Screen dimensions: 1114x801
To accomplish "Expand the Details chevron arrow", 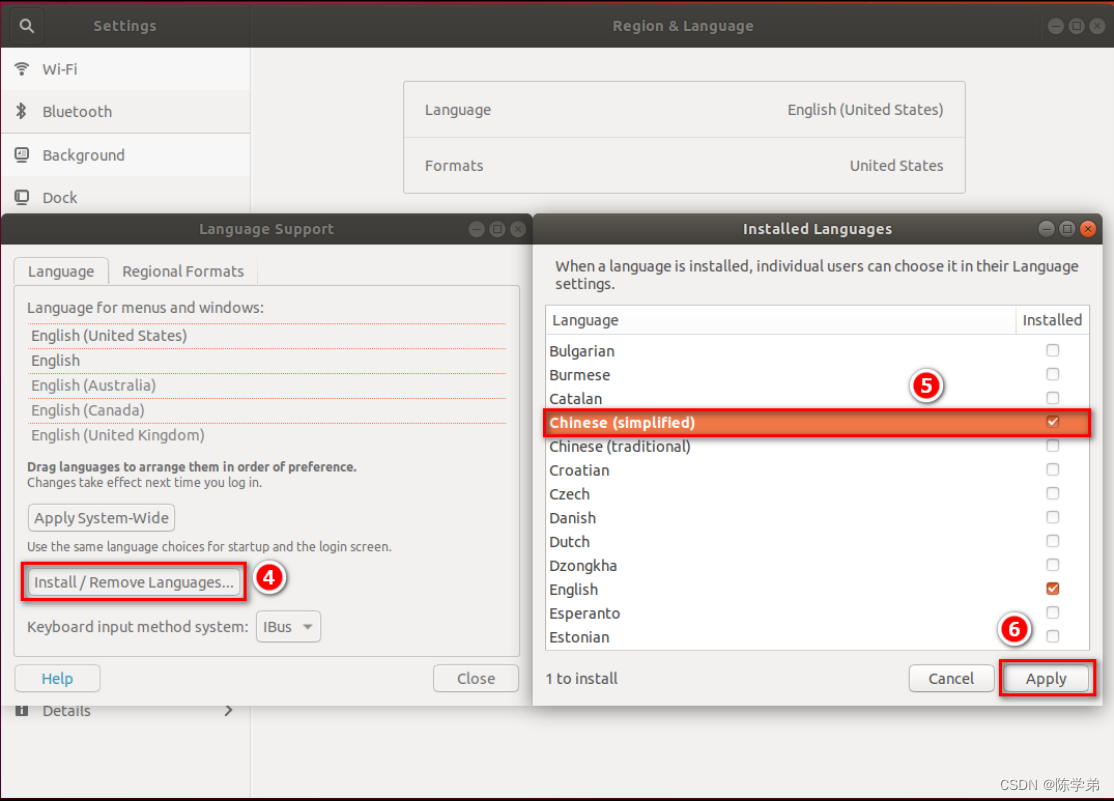I will [228, 711].
